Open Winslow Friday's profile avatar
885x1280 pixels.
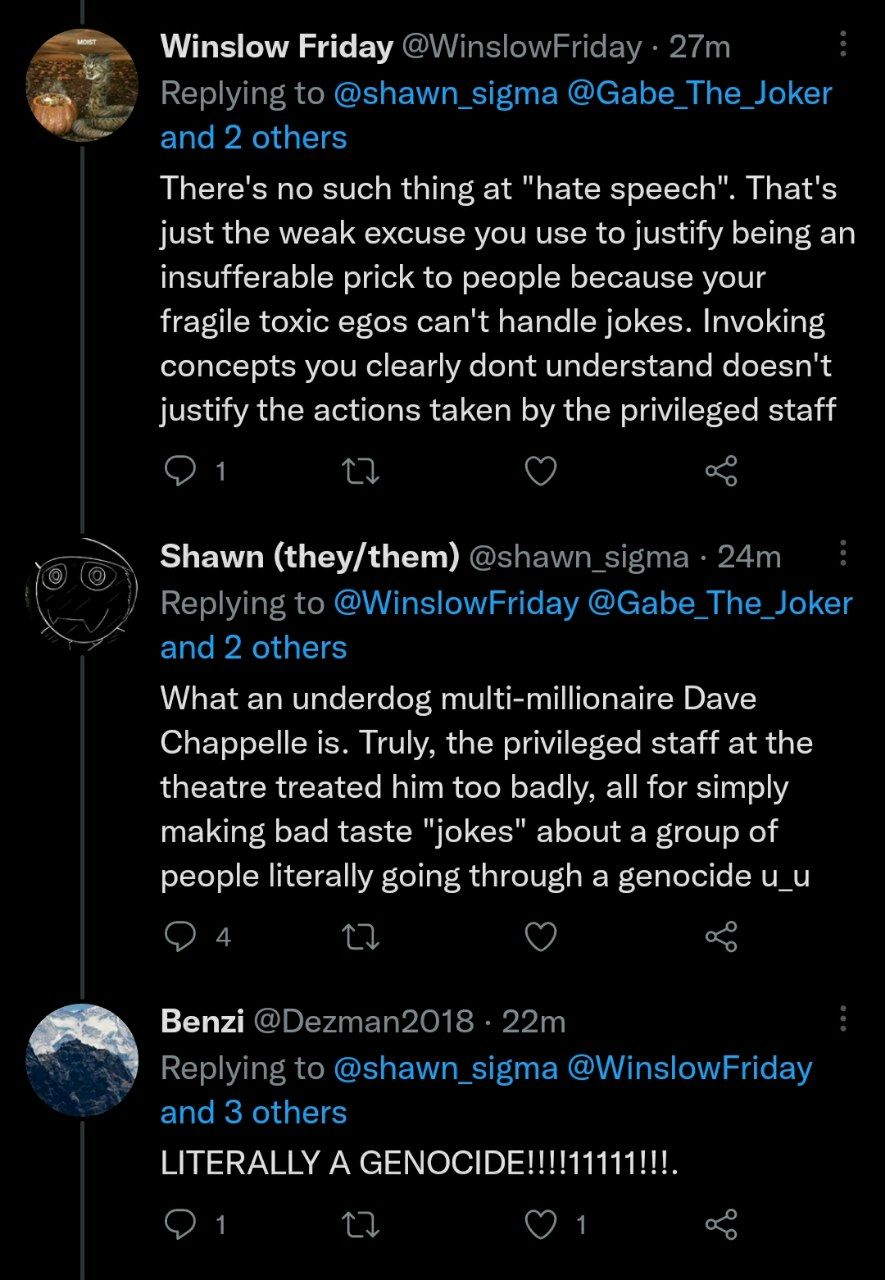point(81,86)
